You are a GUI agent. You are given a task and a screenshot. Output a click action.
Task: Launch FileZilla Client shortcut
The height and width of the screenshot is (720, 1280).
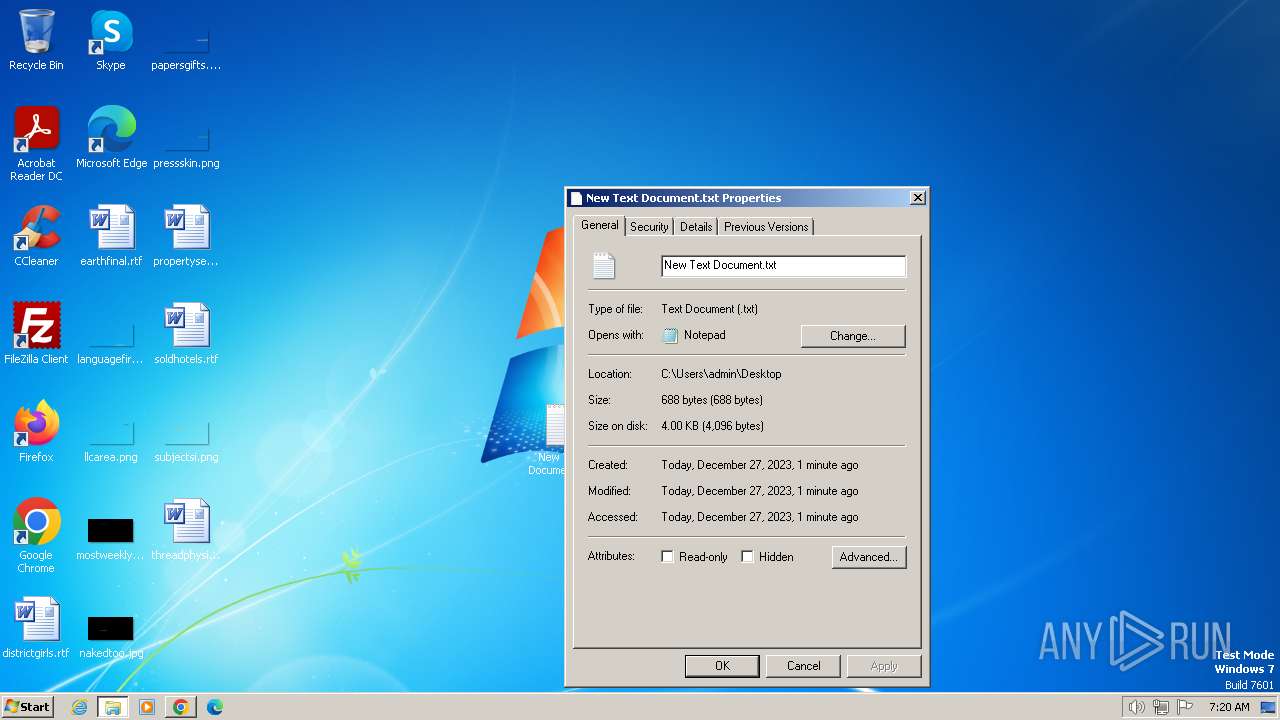(36, 334)
